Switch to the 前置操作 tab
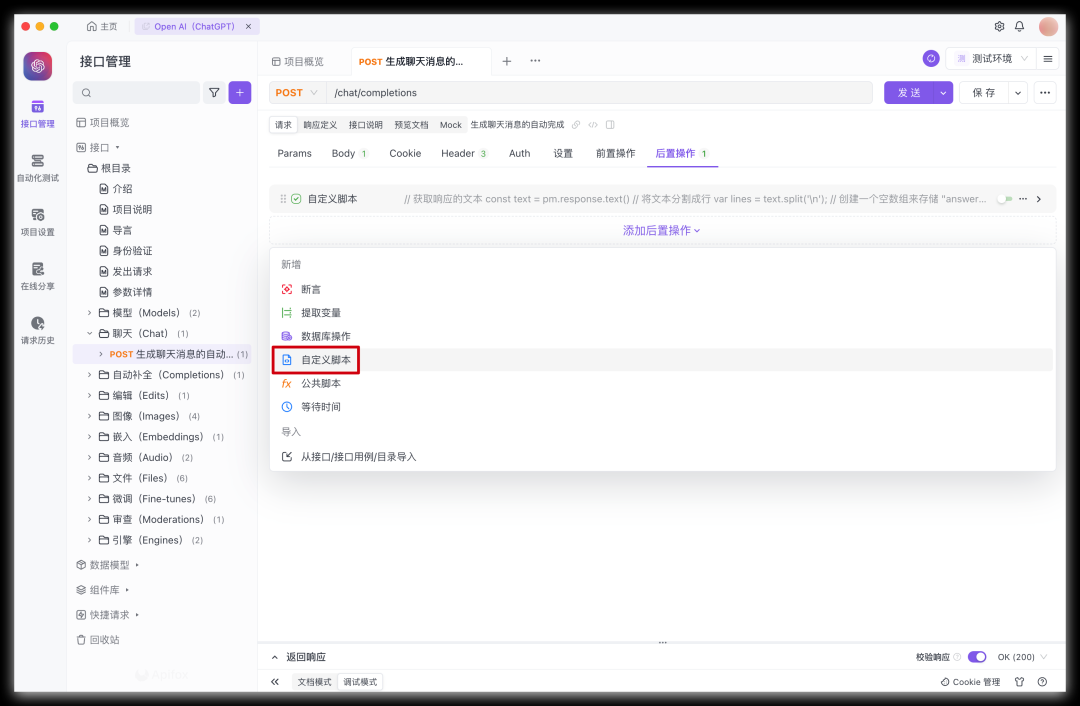1080x706 pixels. [x=615, y=154]
